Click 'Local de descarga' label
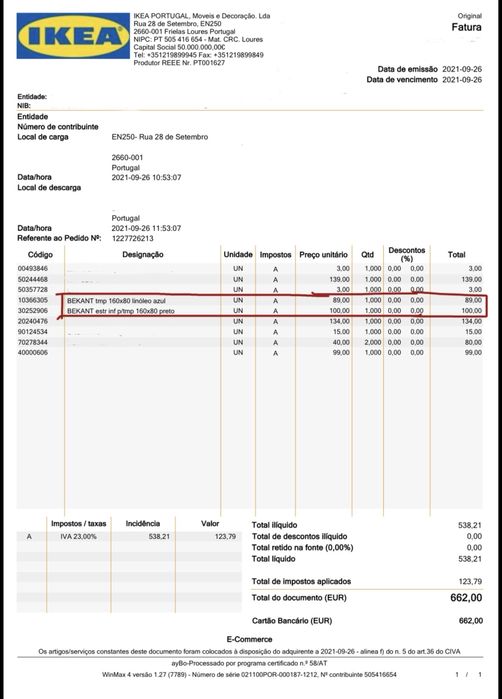This screenshot has width=502, height=699. pos(49,188)
